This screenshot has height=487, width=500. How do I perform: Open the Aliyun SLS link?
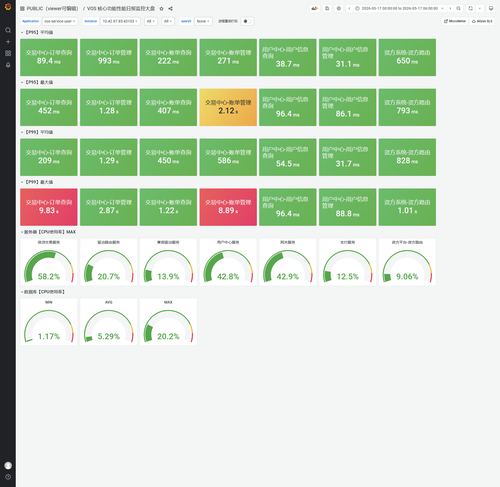[x=482, y=21]
